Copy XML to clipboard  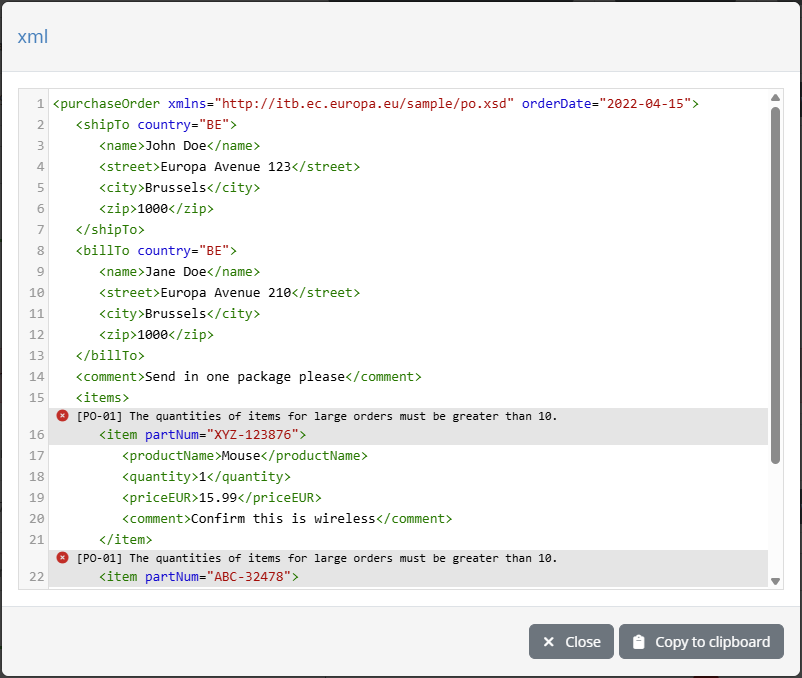[701, 641]
